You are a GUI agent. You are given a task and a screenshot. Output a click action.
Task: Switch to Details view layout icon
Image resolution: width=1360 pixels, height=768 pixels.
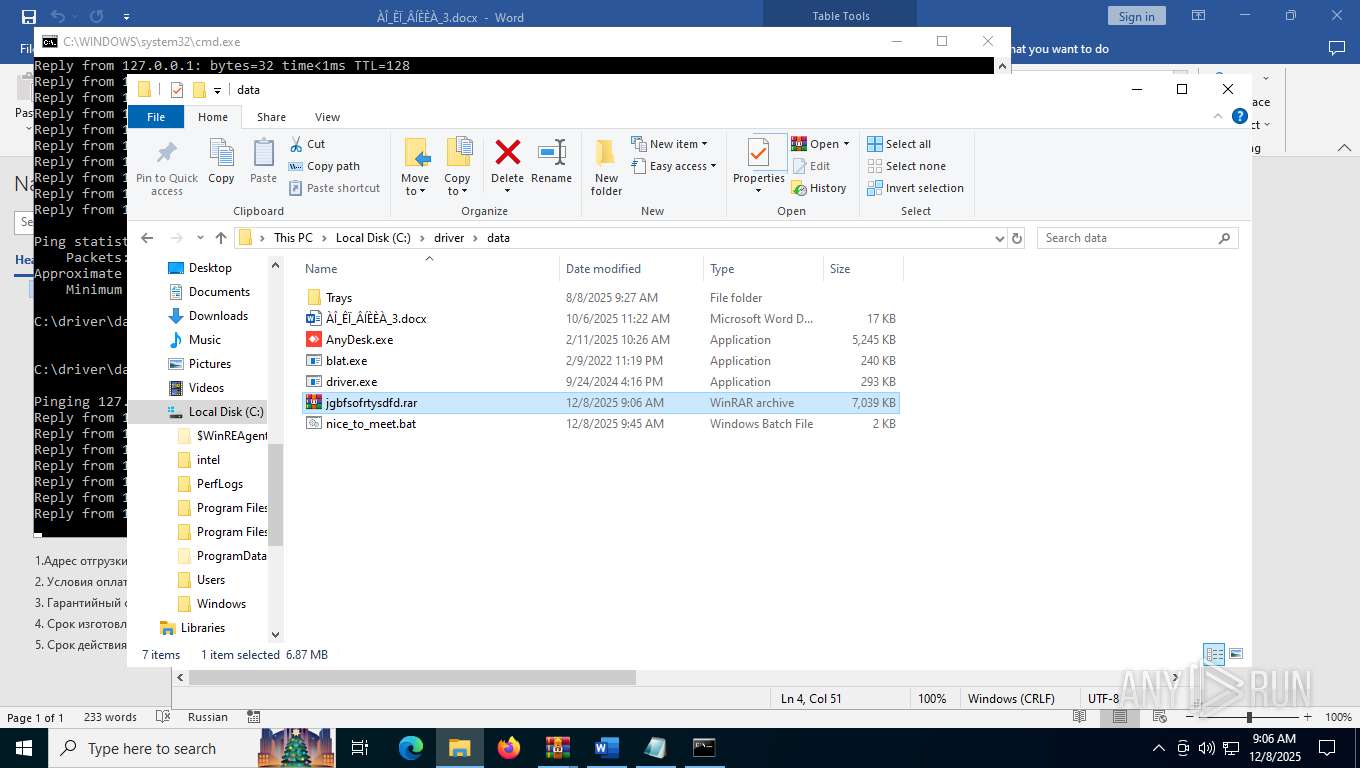click(1214, 655)
